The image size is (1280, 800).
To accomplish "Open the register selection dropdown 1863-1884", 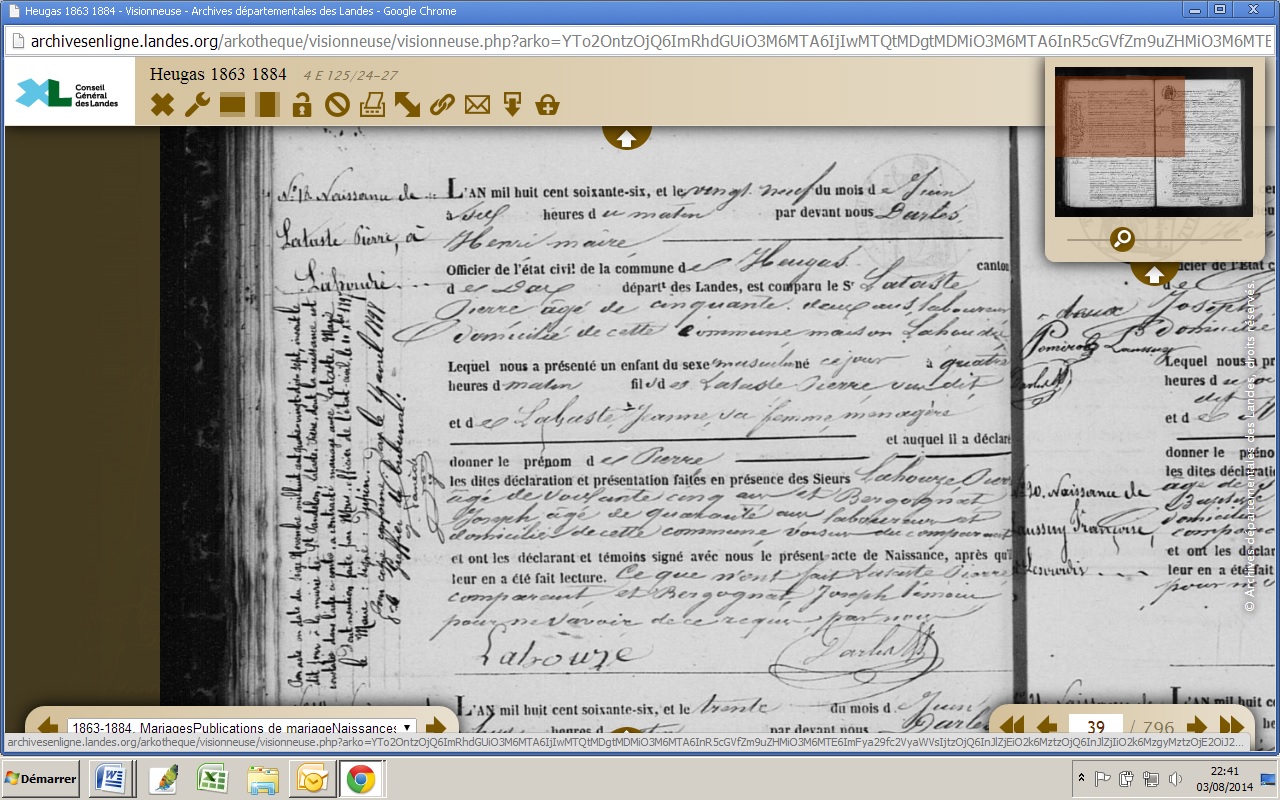I will coord(241,727).
